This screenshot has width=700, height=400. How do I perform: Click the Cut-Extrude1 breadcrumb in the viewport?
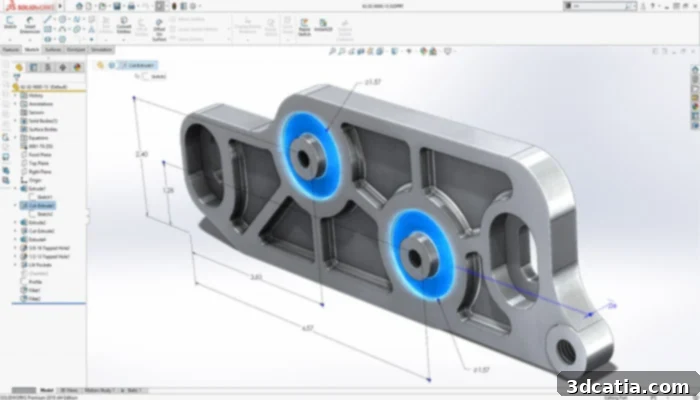pos(138,66)
